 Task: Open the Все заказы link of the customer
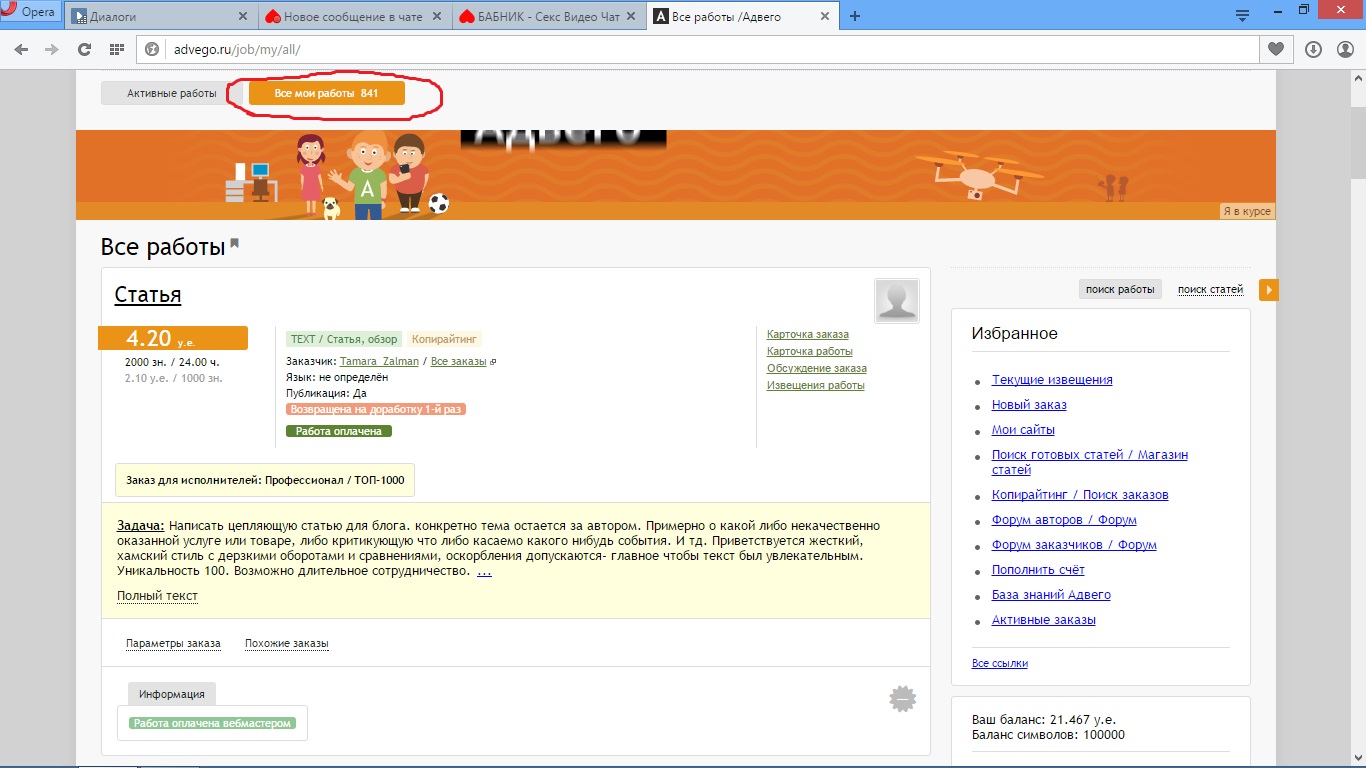tap(459, 361)
